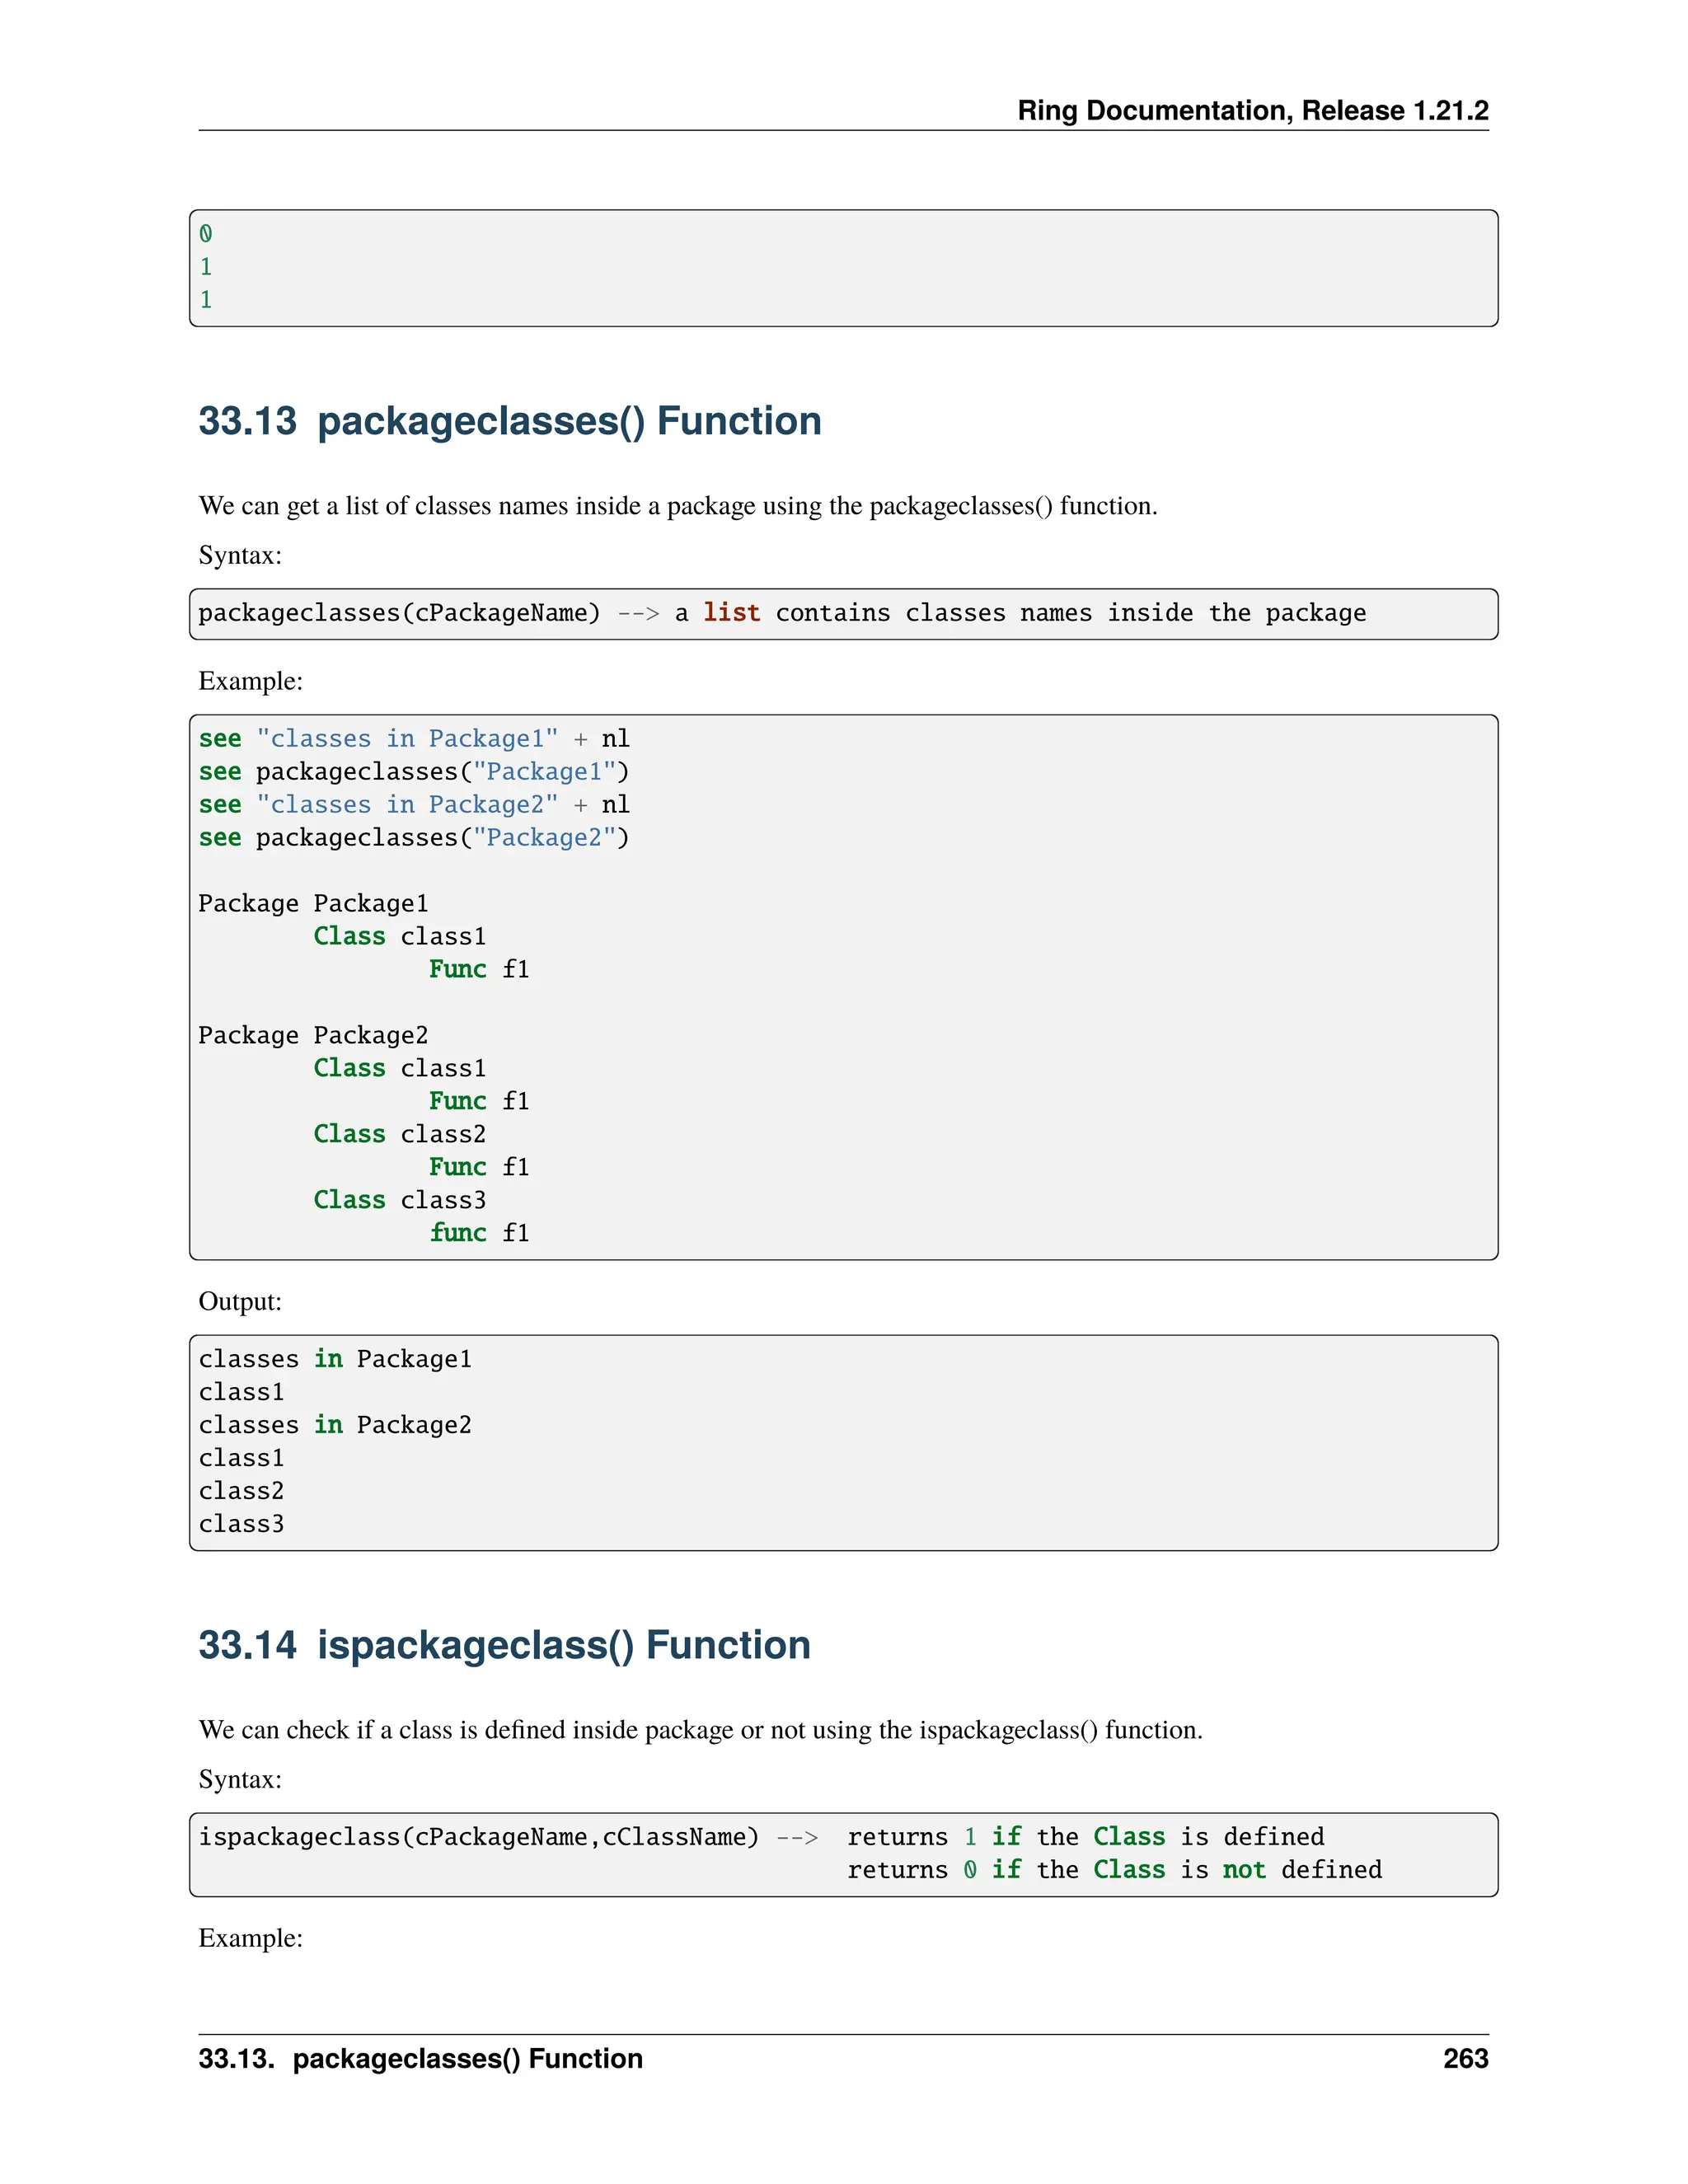Click the 'Class class3' line in the code
Viewport: 1688px width, 2184px height.
399,1200
